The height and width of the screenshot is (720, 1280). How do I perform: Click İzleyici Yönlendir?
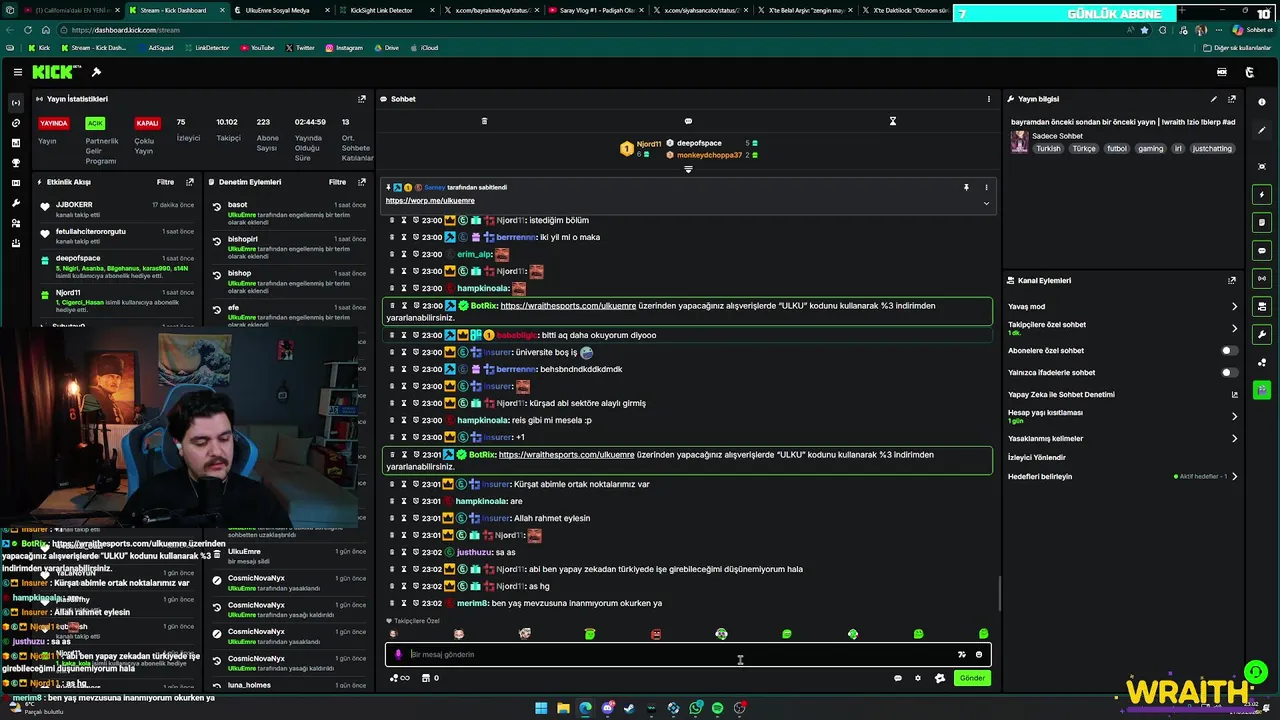click(1037, 457)
